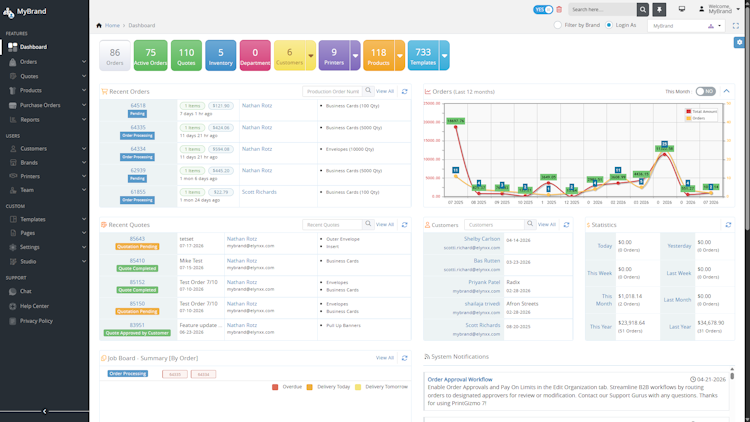Select the Filter by Brand radio button
The height and width of the screenshot is (422, 750).
pyautogui.click(x=557, y=25)
